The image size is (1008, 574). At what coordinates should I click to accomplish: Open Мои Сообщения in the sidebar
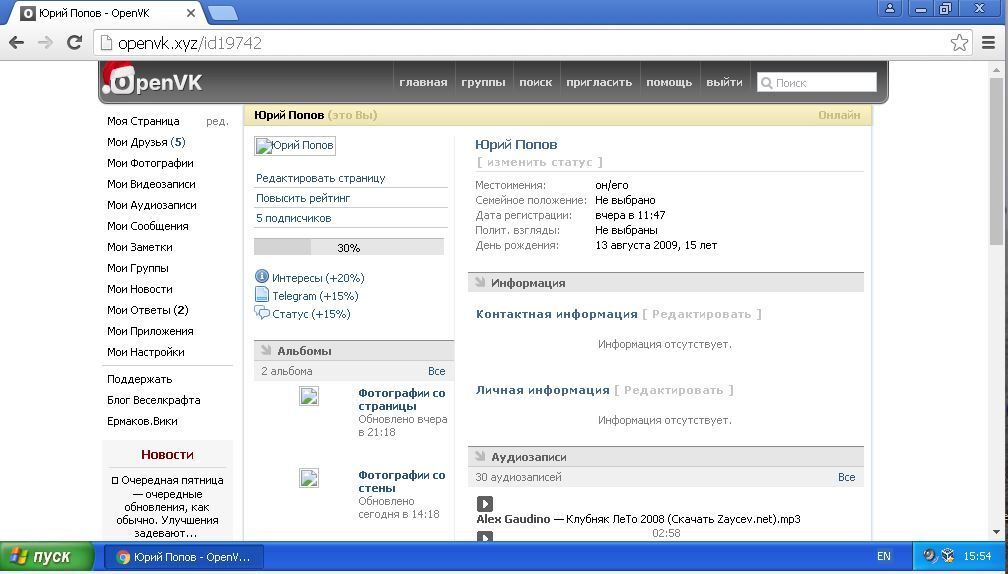click(148, 226)
